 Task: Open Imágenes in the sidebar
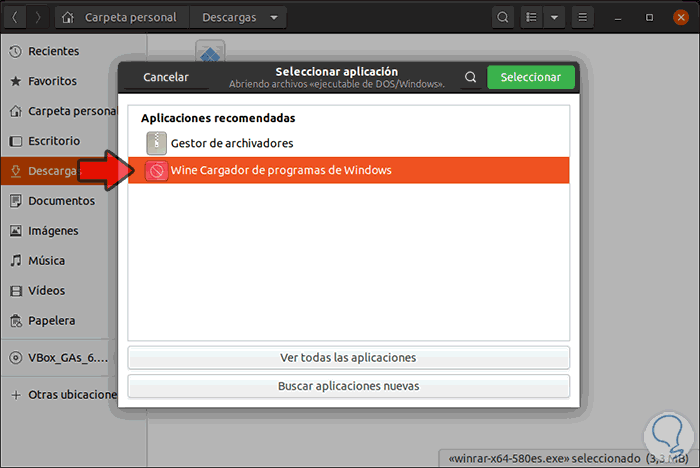(x=58, y=231)
